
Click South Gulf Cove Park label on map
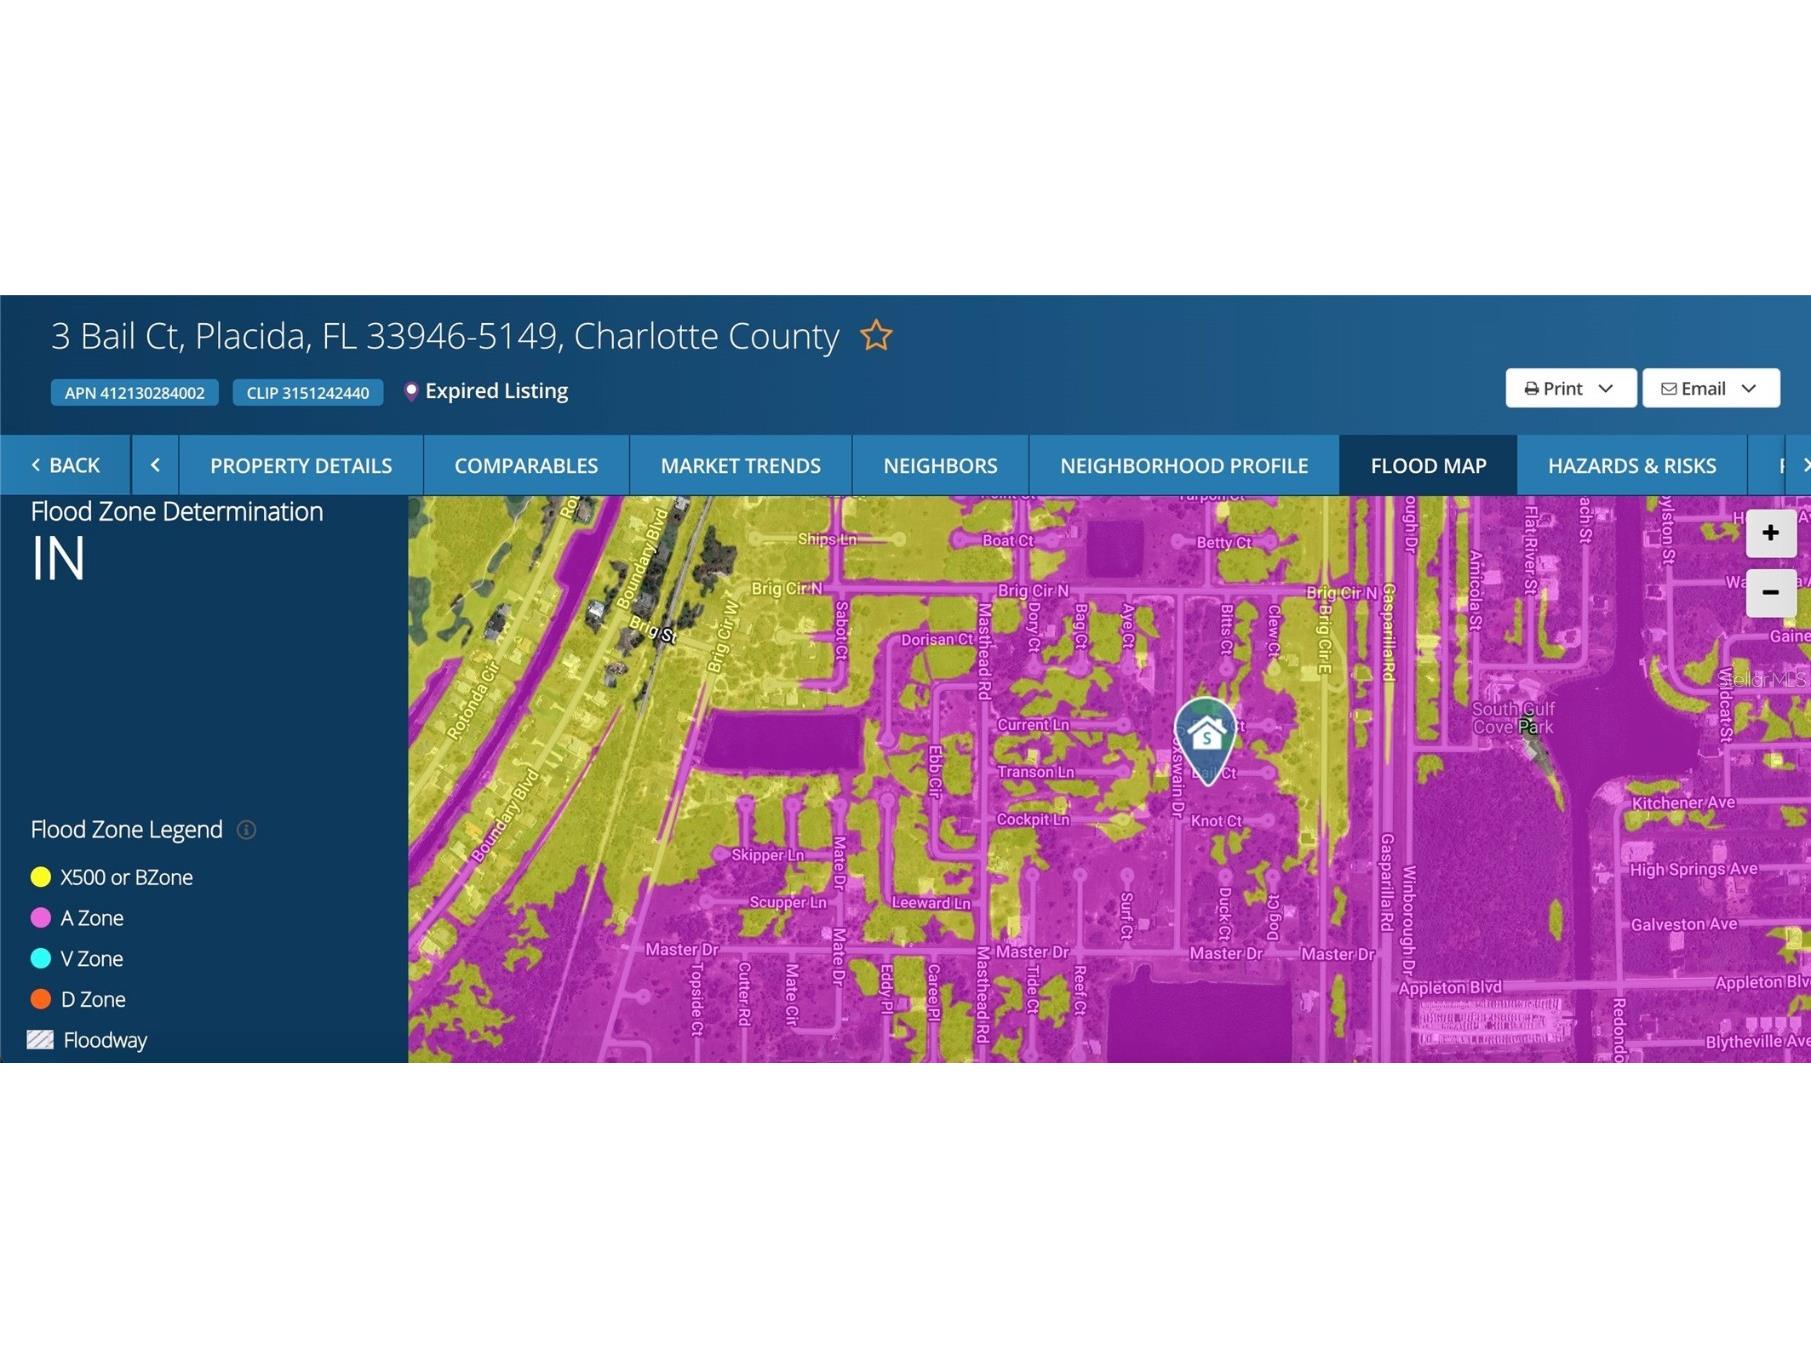[1512, 718]
